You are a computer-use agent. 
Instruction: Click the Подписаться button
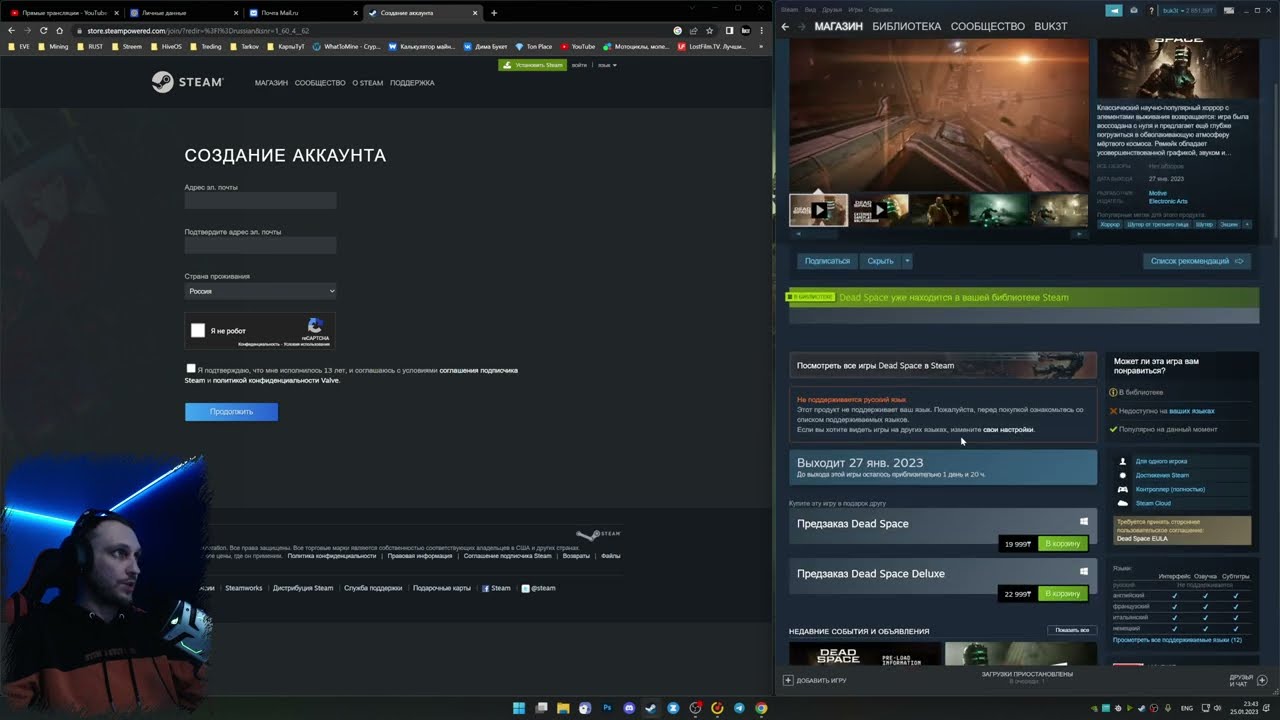(827, 261)
